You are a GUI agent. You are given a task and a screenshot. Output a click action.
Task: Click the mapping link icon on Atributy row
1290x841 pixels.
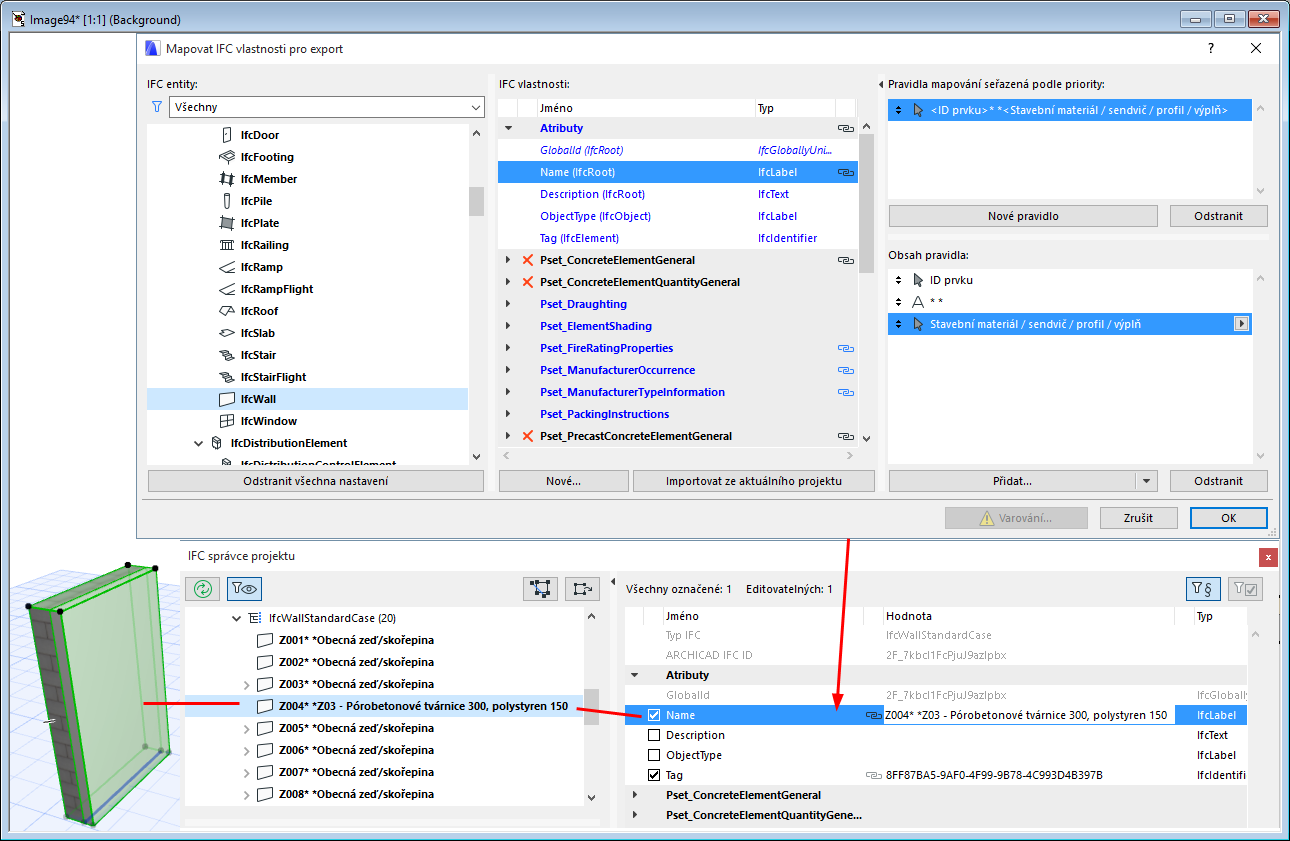click(x=845, y=129)
